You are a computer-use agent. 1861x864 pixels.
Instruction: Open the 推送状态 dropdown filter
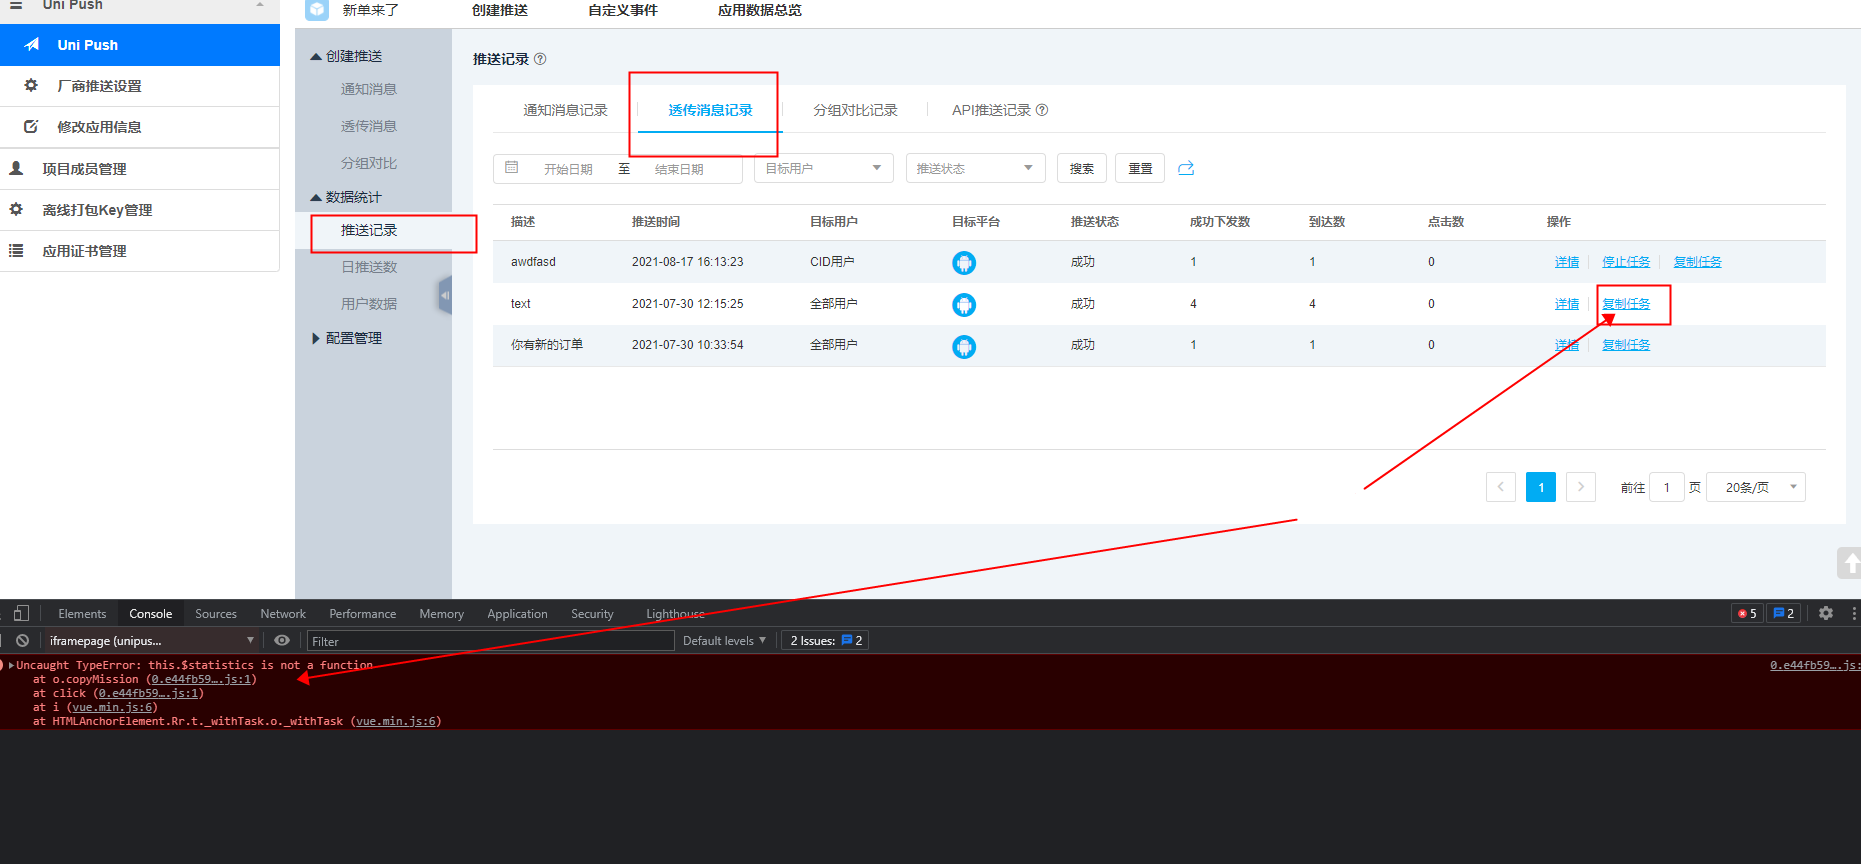[975, 168]
